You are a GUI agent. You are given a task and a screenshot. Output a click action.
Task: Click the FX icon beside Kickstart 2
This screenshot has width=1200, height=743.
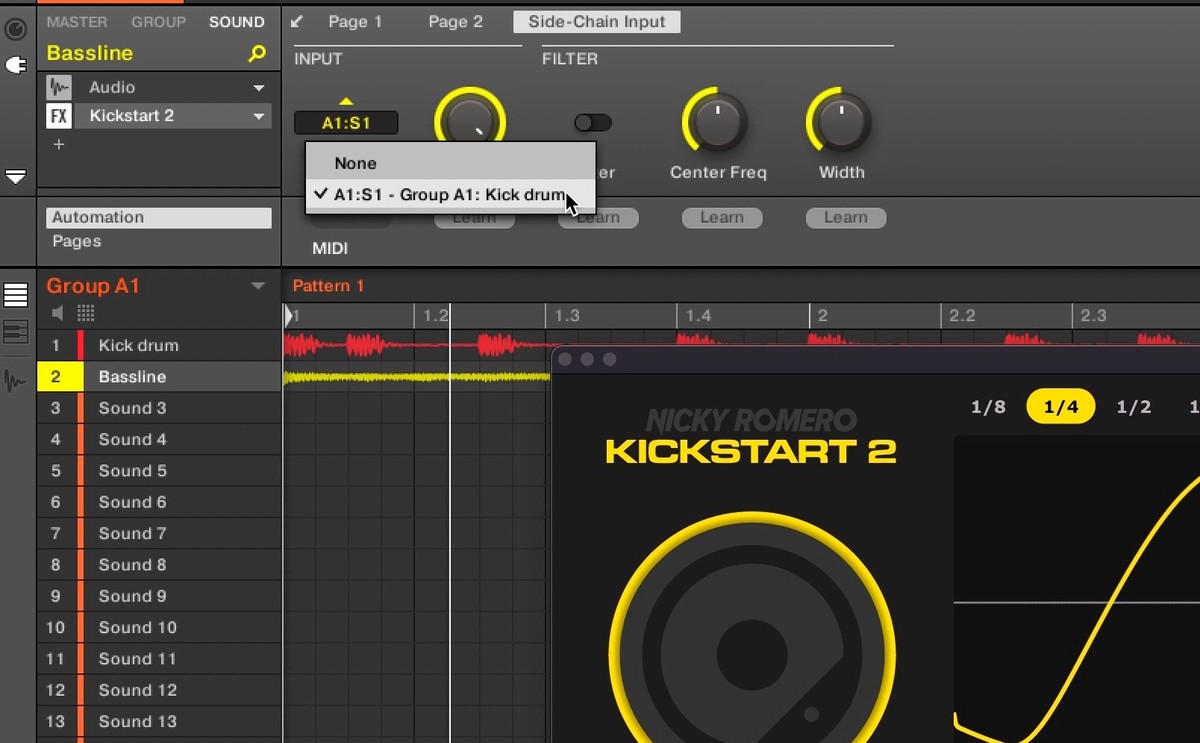[x=59, y=116]
